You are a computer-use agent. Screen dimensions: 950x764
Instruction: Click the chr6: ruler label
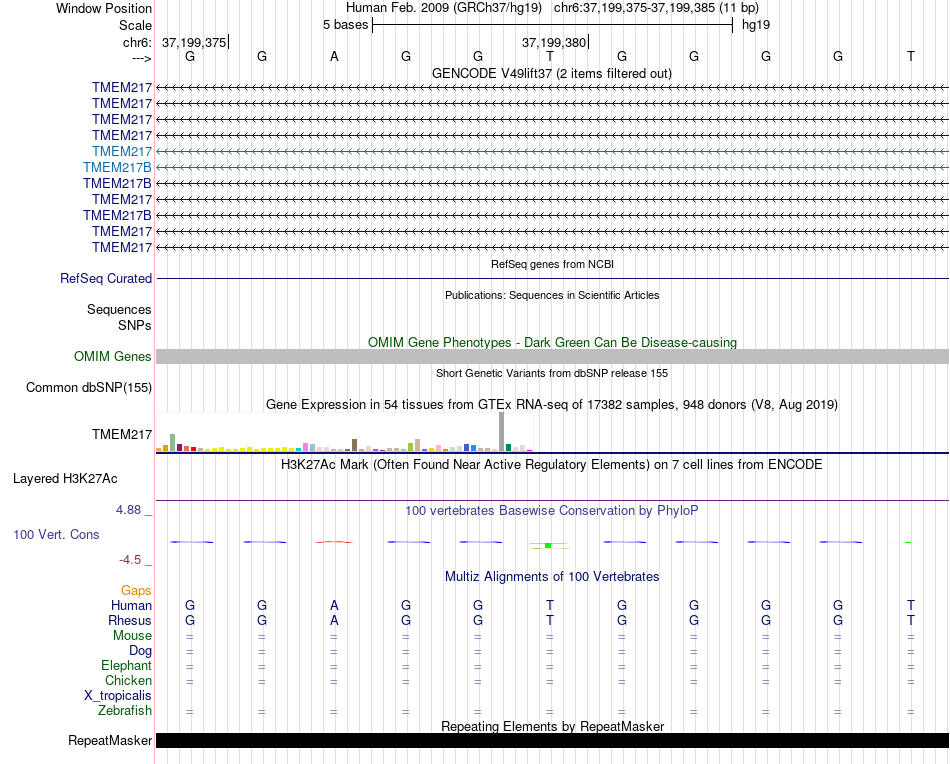coord(137,42)
